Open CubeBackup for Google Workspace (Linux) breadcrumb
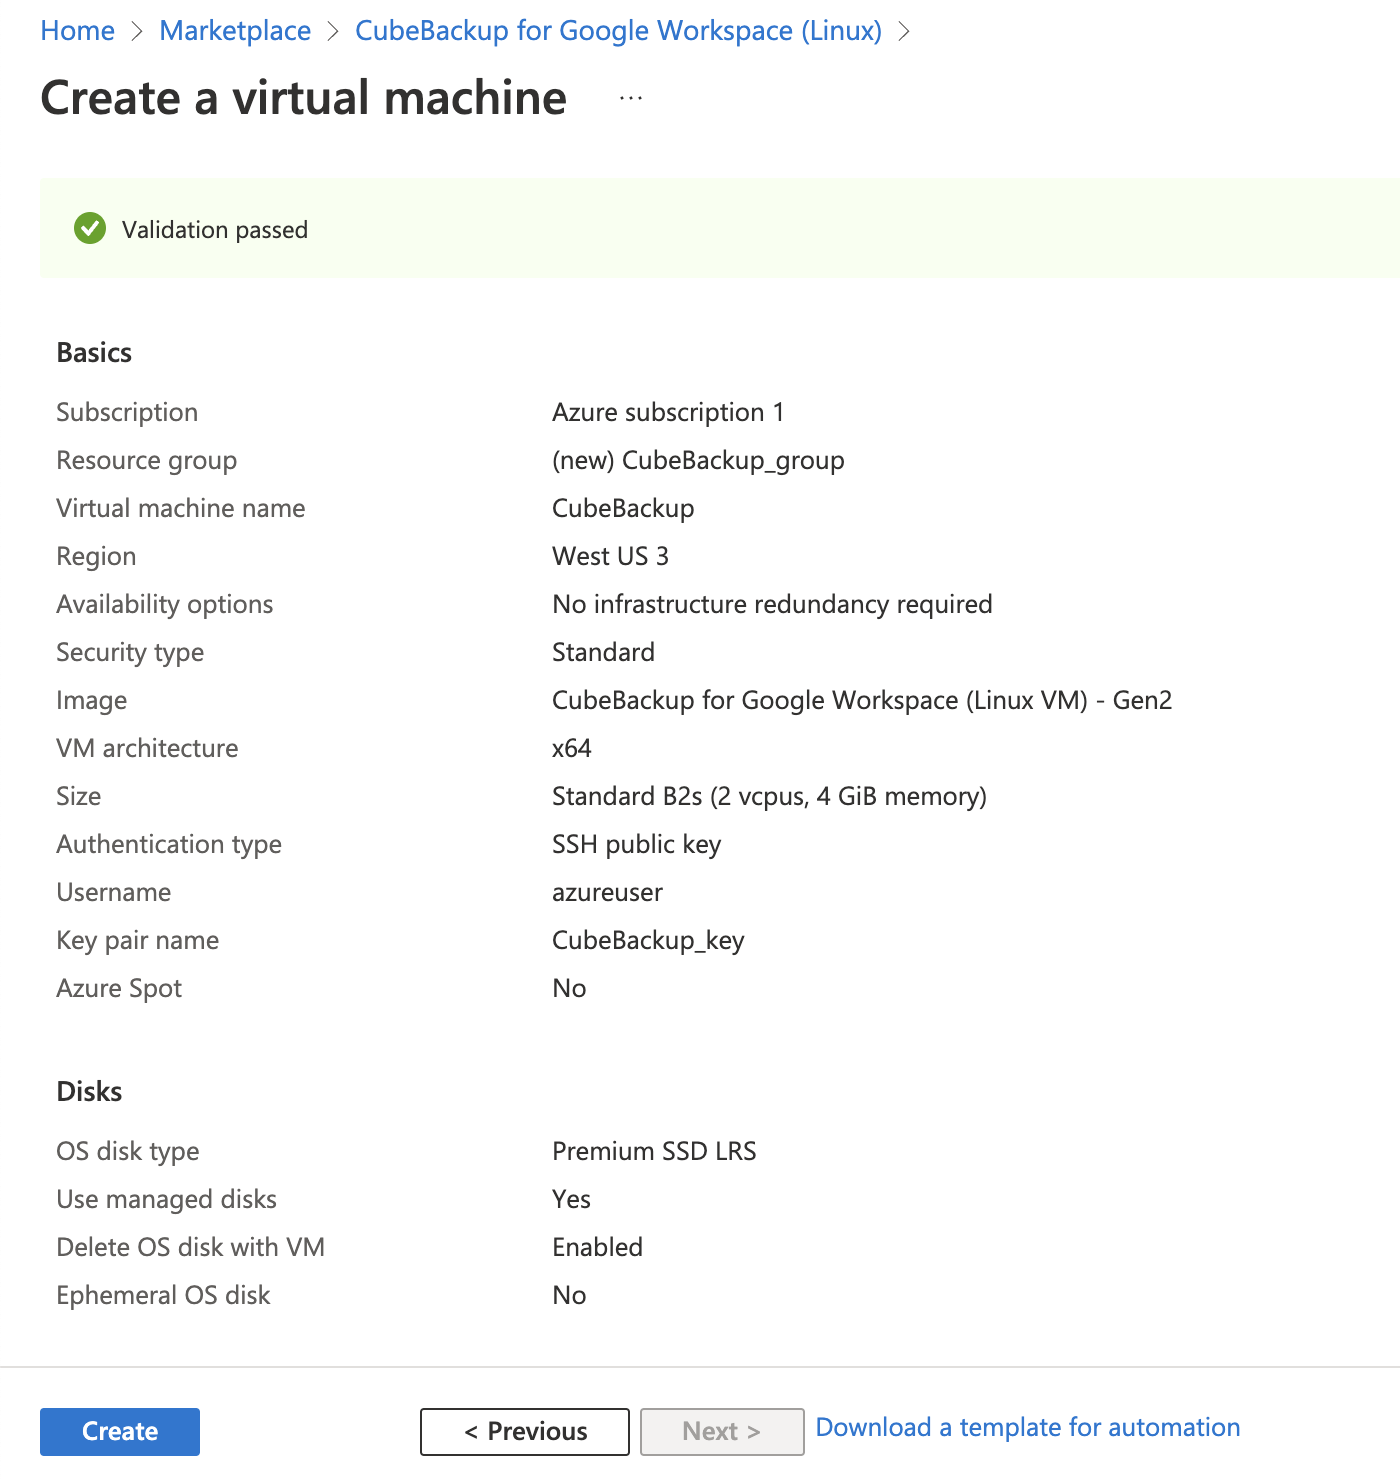The height and width of the screenshot is (1482, 1400). pyautogui.click(x=618, y=31)
